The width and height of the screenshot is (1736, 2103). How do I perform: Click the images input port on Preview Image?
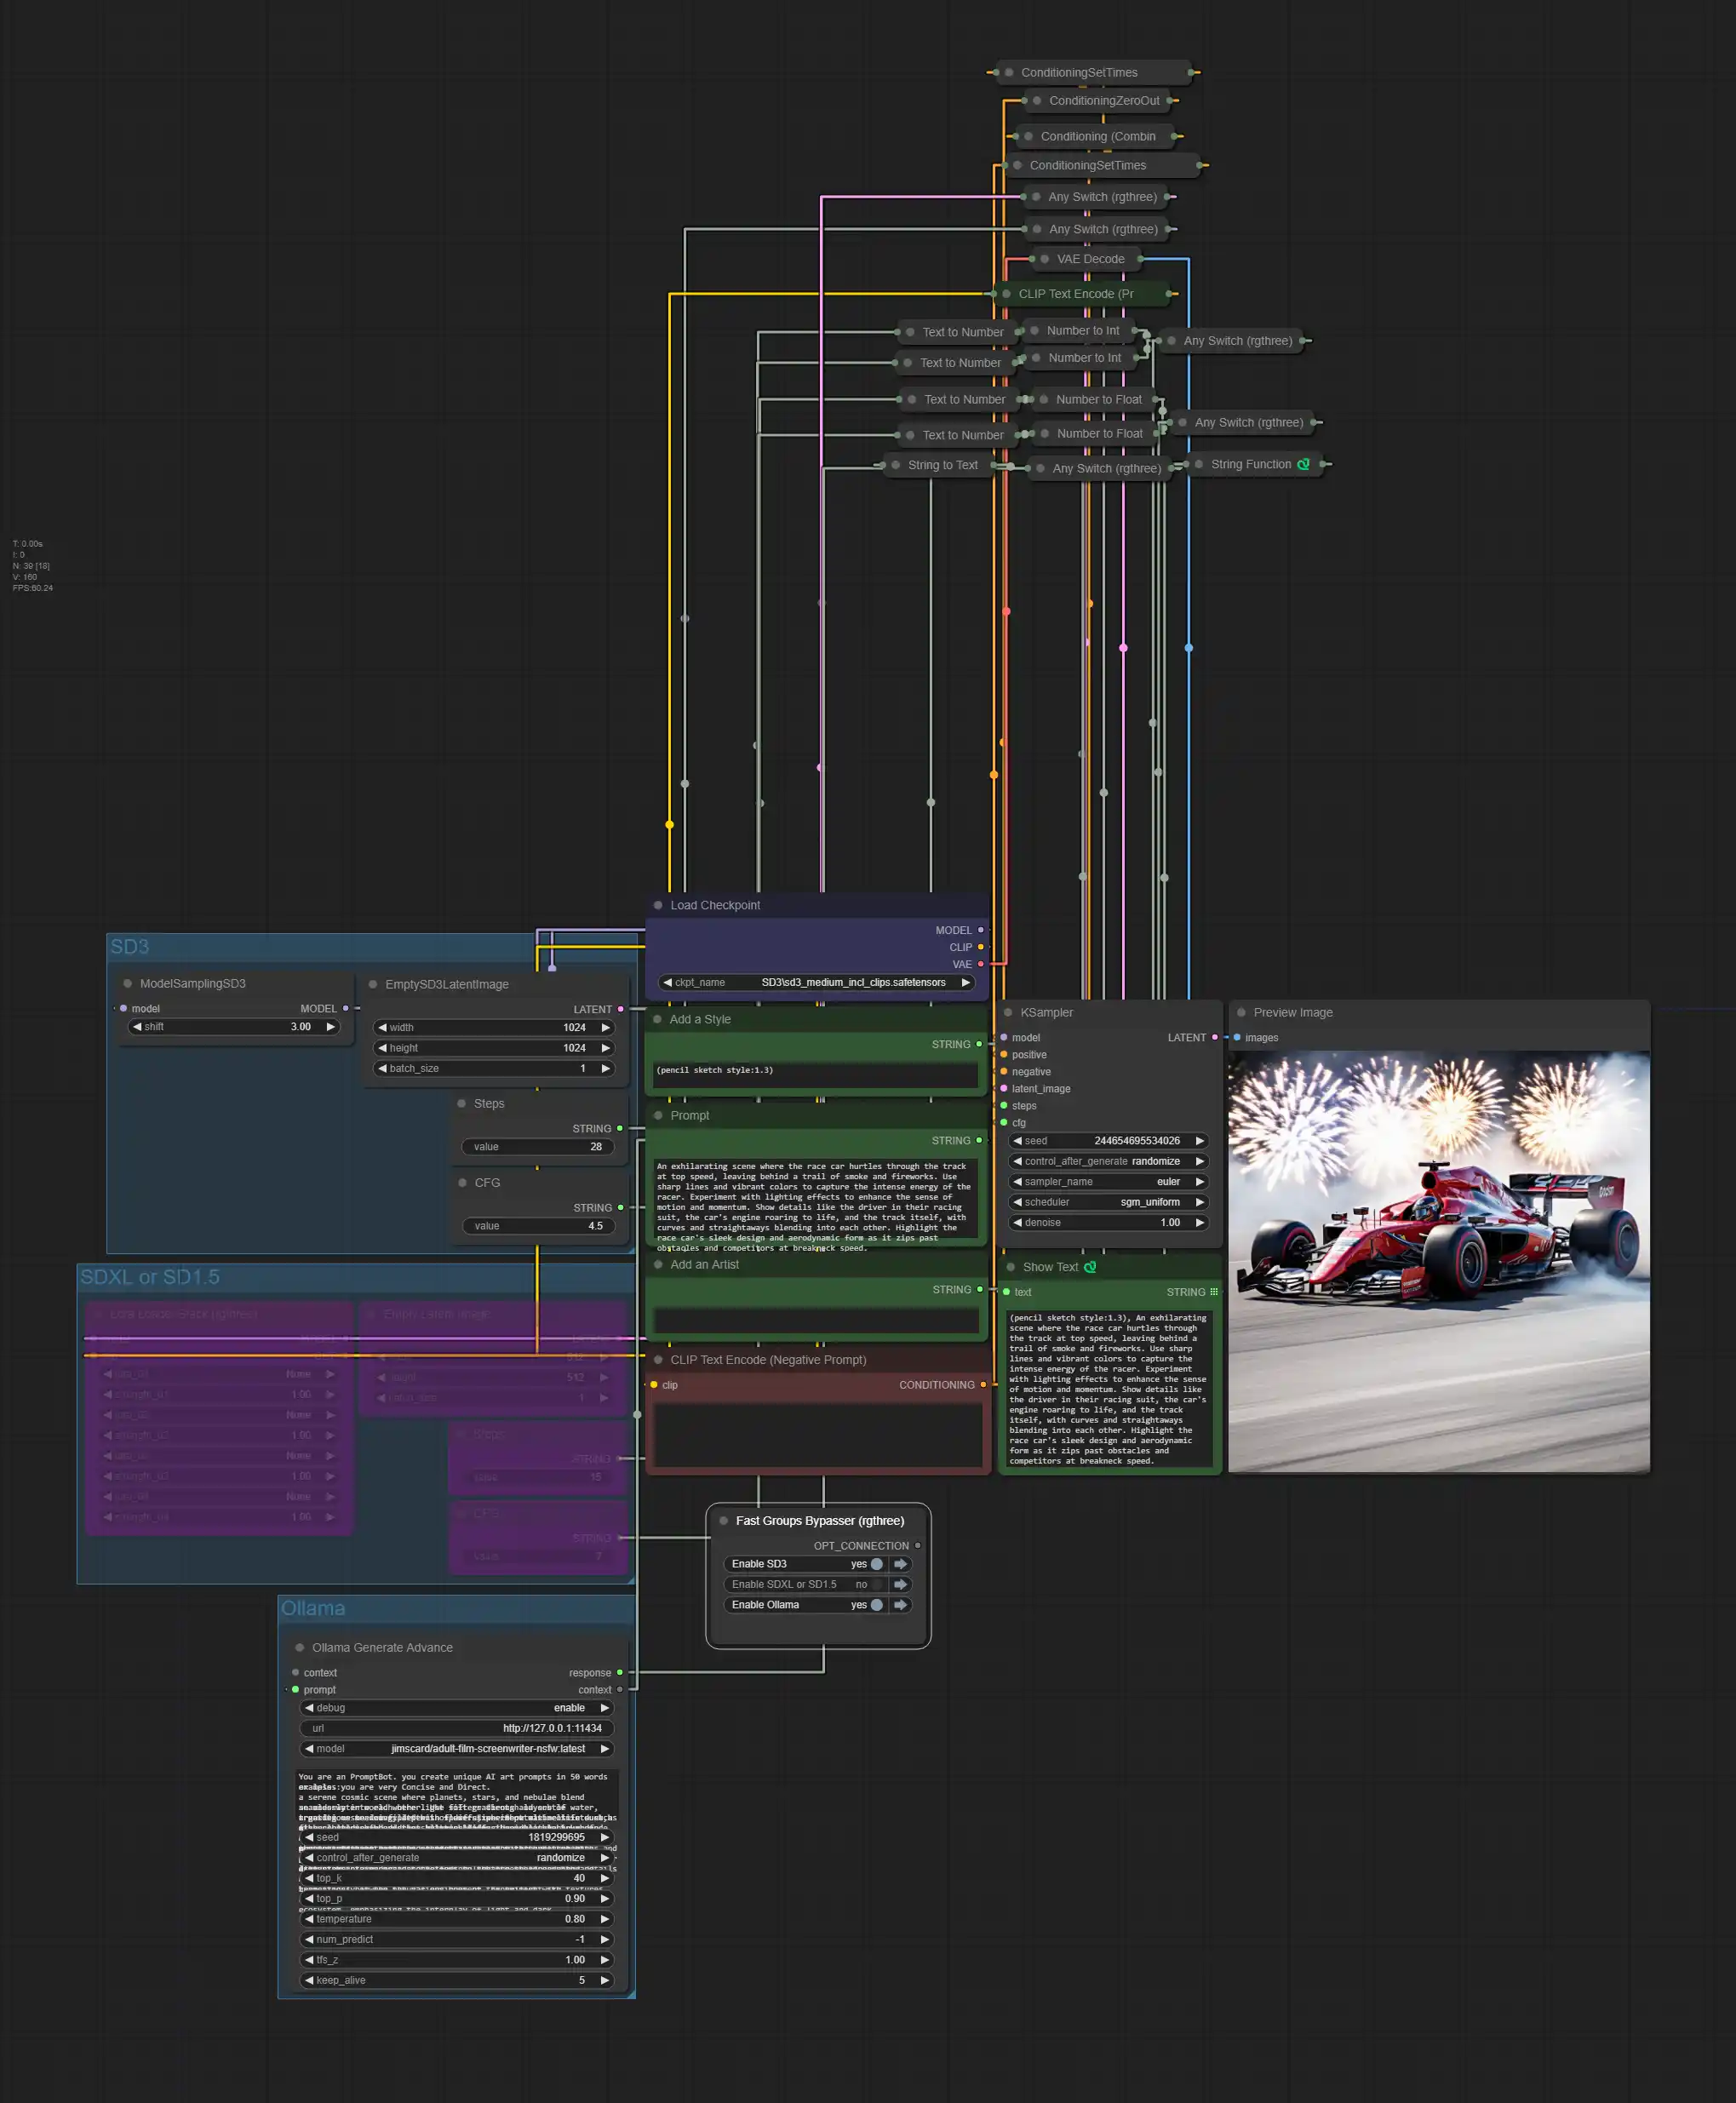click(x=1237, y=1037)
